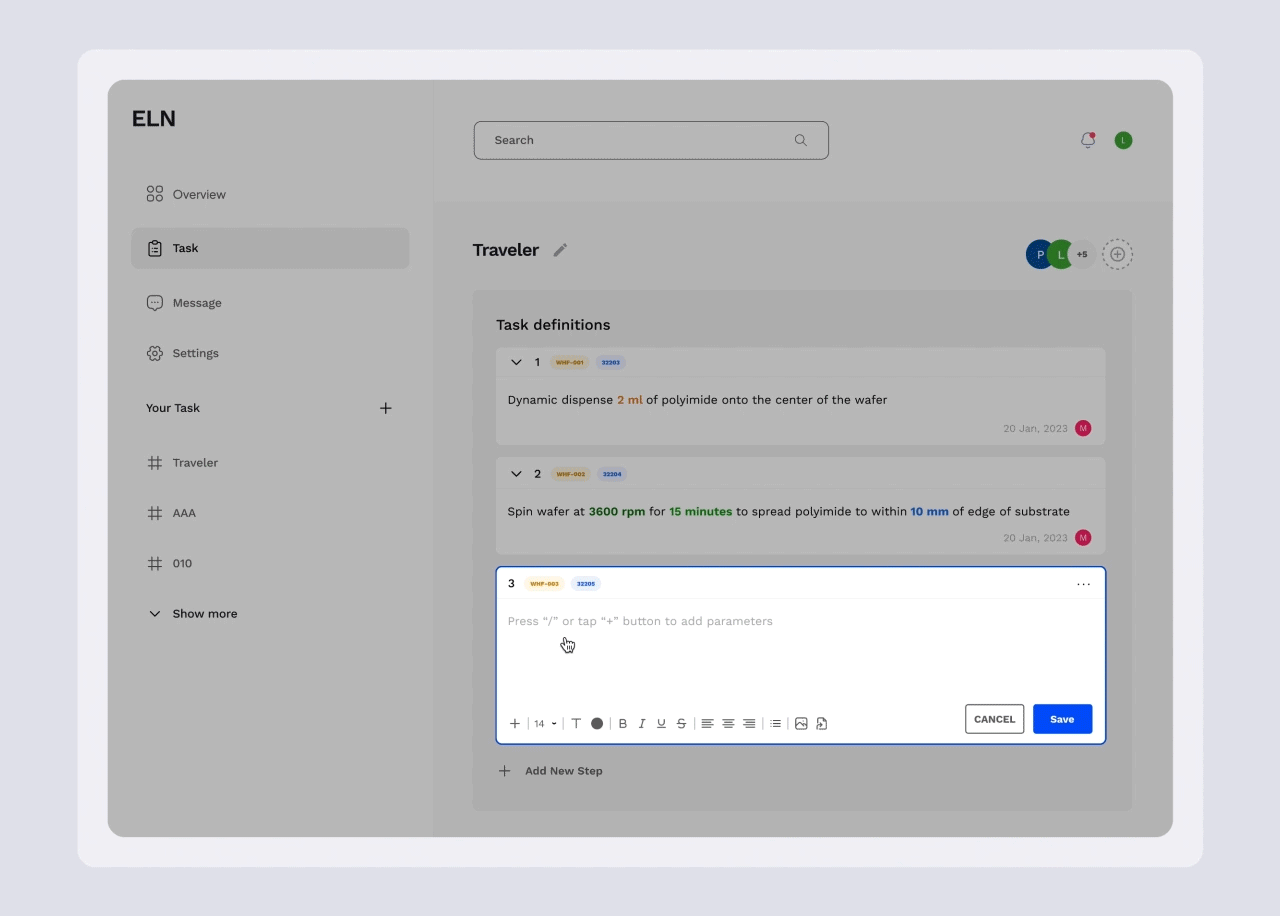Viewport: 1280px width, 916px height.
Task: Click the M avatar on step 1
Action: click(x=1083, y=428)
